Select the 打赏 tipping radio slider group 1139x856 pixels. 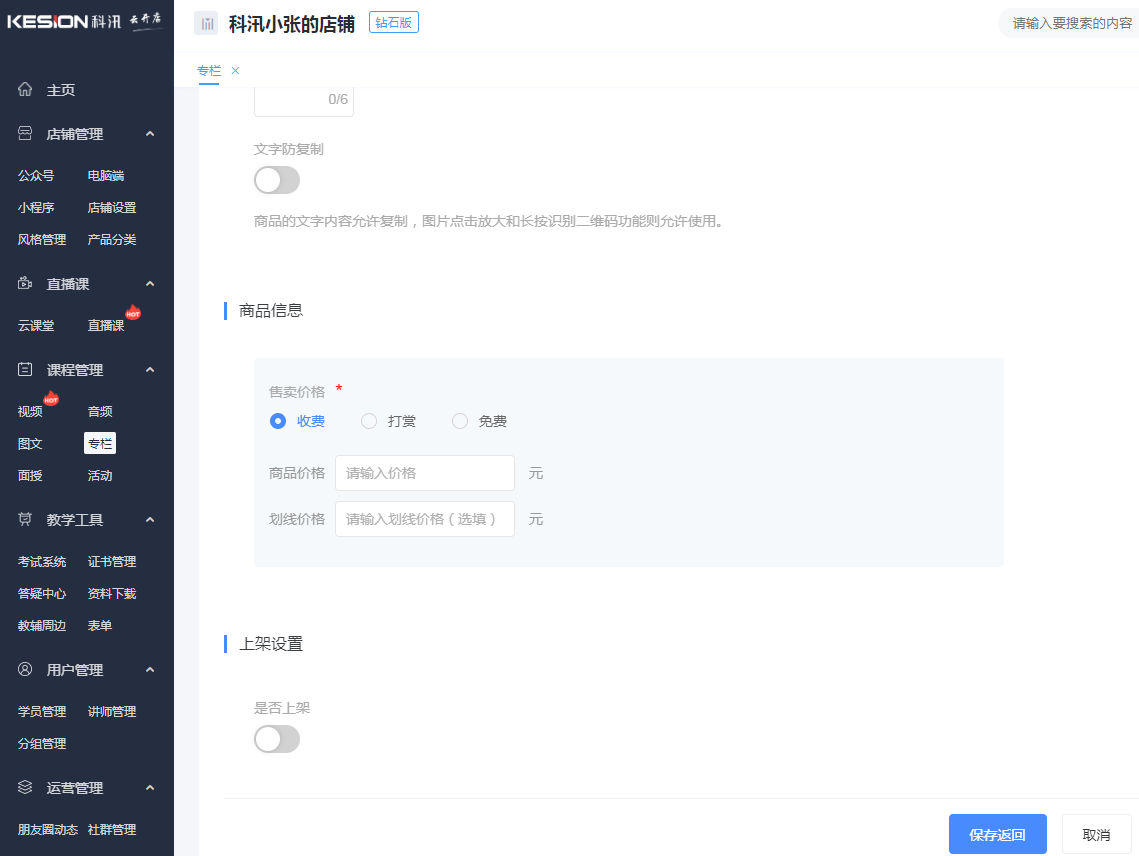coord(368,421)
